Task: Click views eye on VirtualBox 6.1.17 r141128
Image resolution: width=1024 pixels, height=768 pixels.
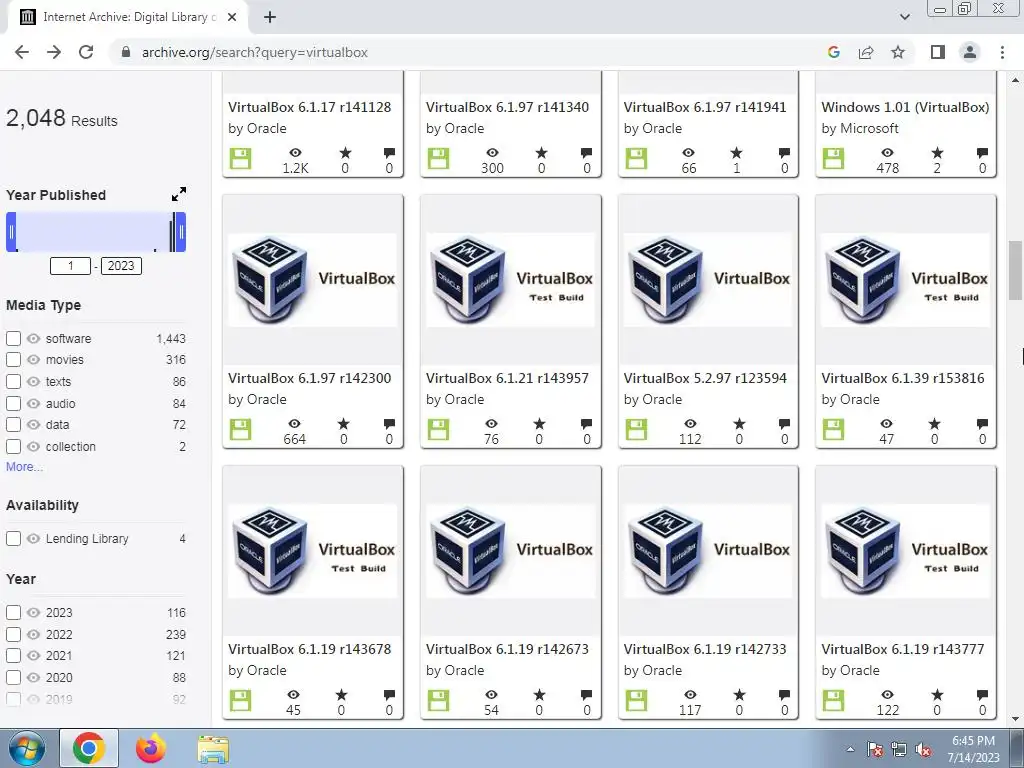Action: (295, 153)
